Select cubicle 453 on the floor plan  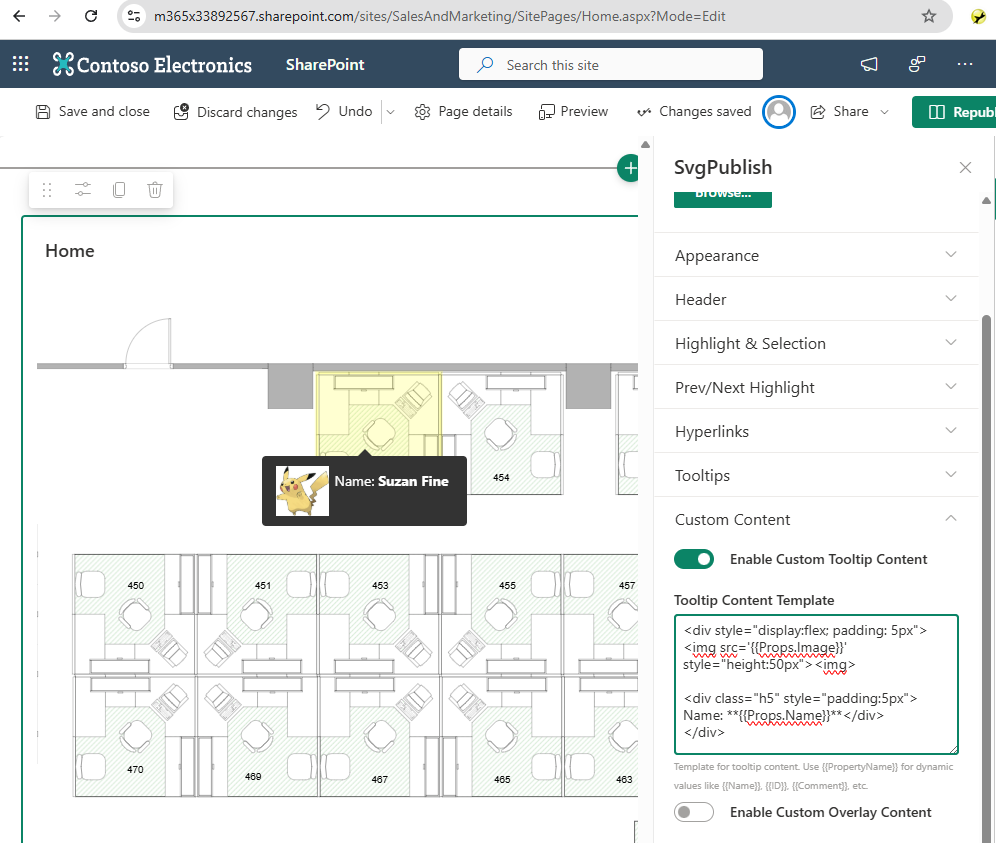tap(379, 614)
